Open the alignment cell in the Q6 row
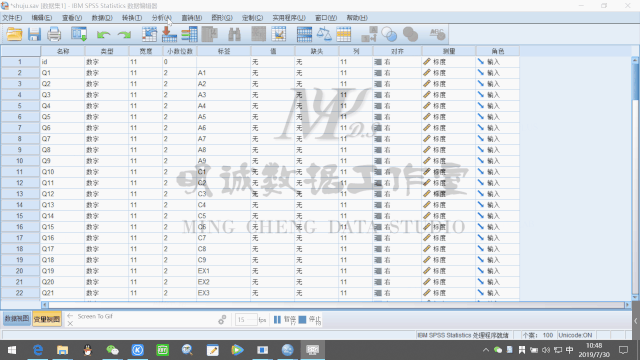This screenshot has height=360, width=640. (x=397, y=128)
